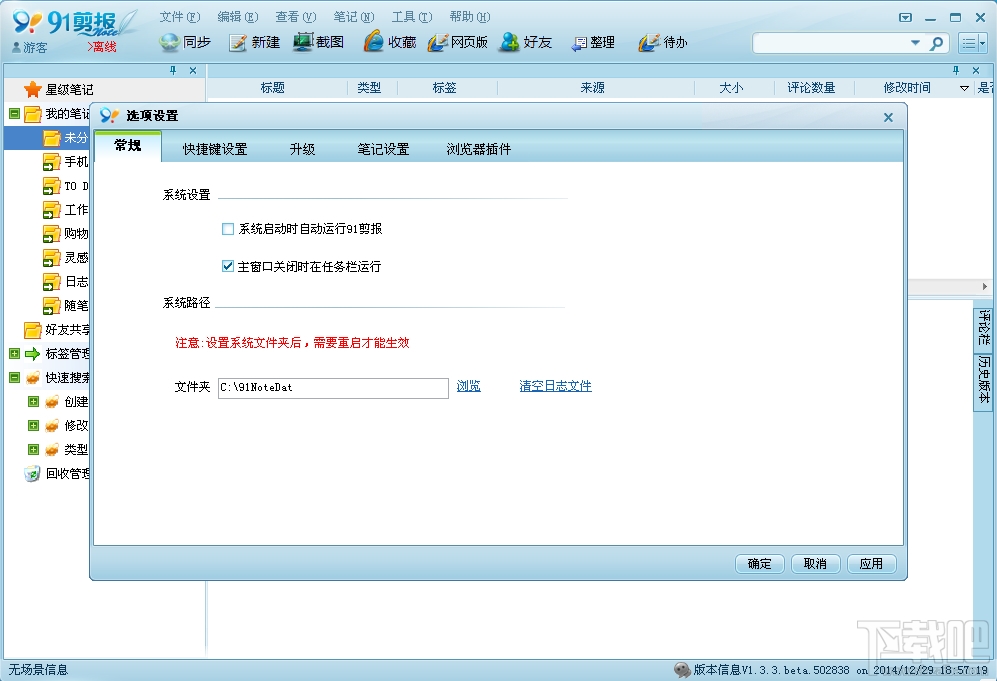This screenshot has width=997, height=681.
Task: Open the list view mode button
Action: click(x=973, y=43)
